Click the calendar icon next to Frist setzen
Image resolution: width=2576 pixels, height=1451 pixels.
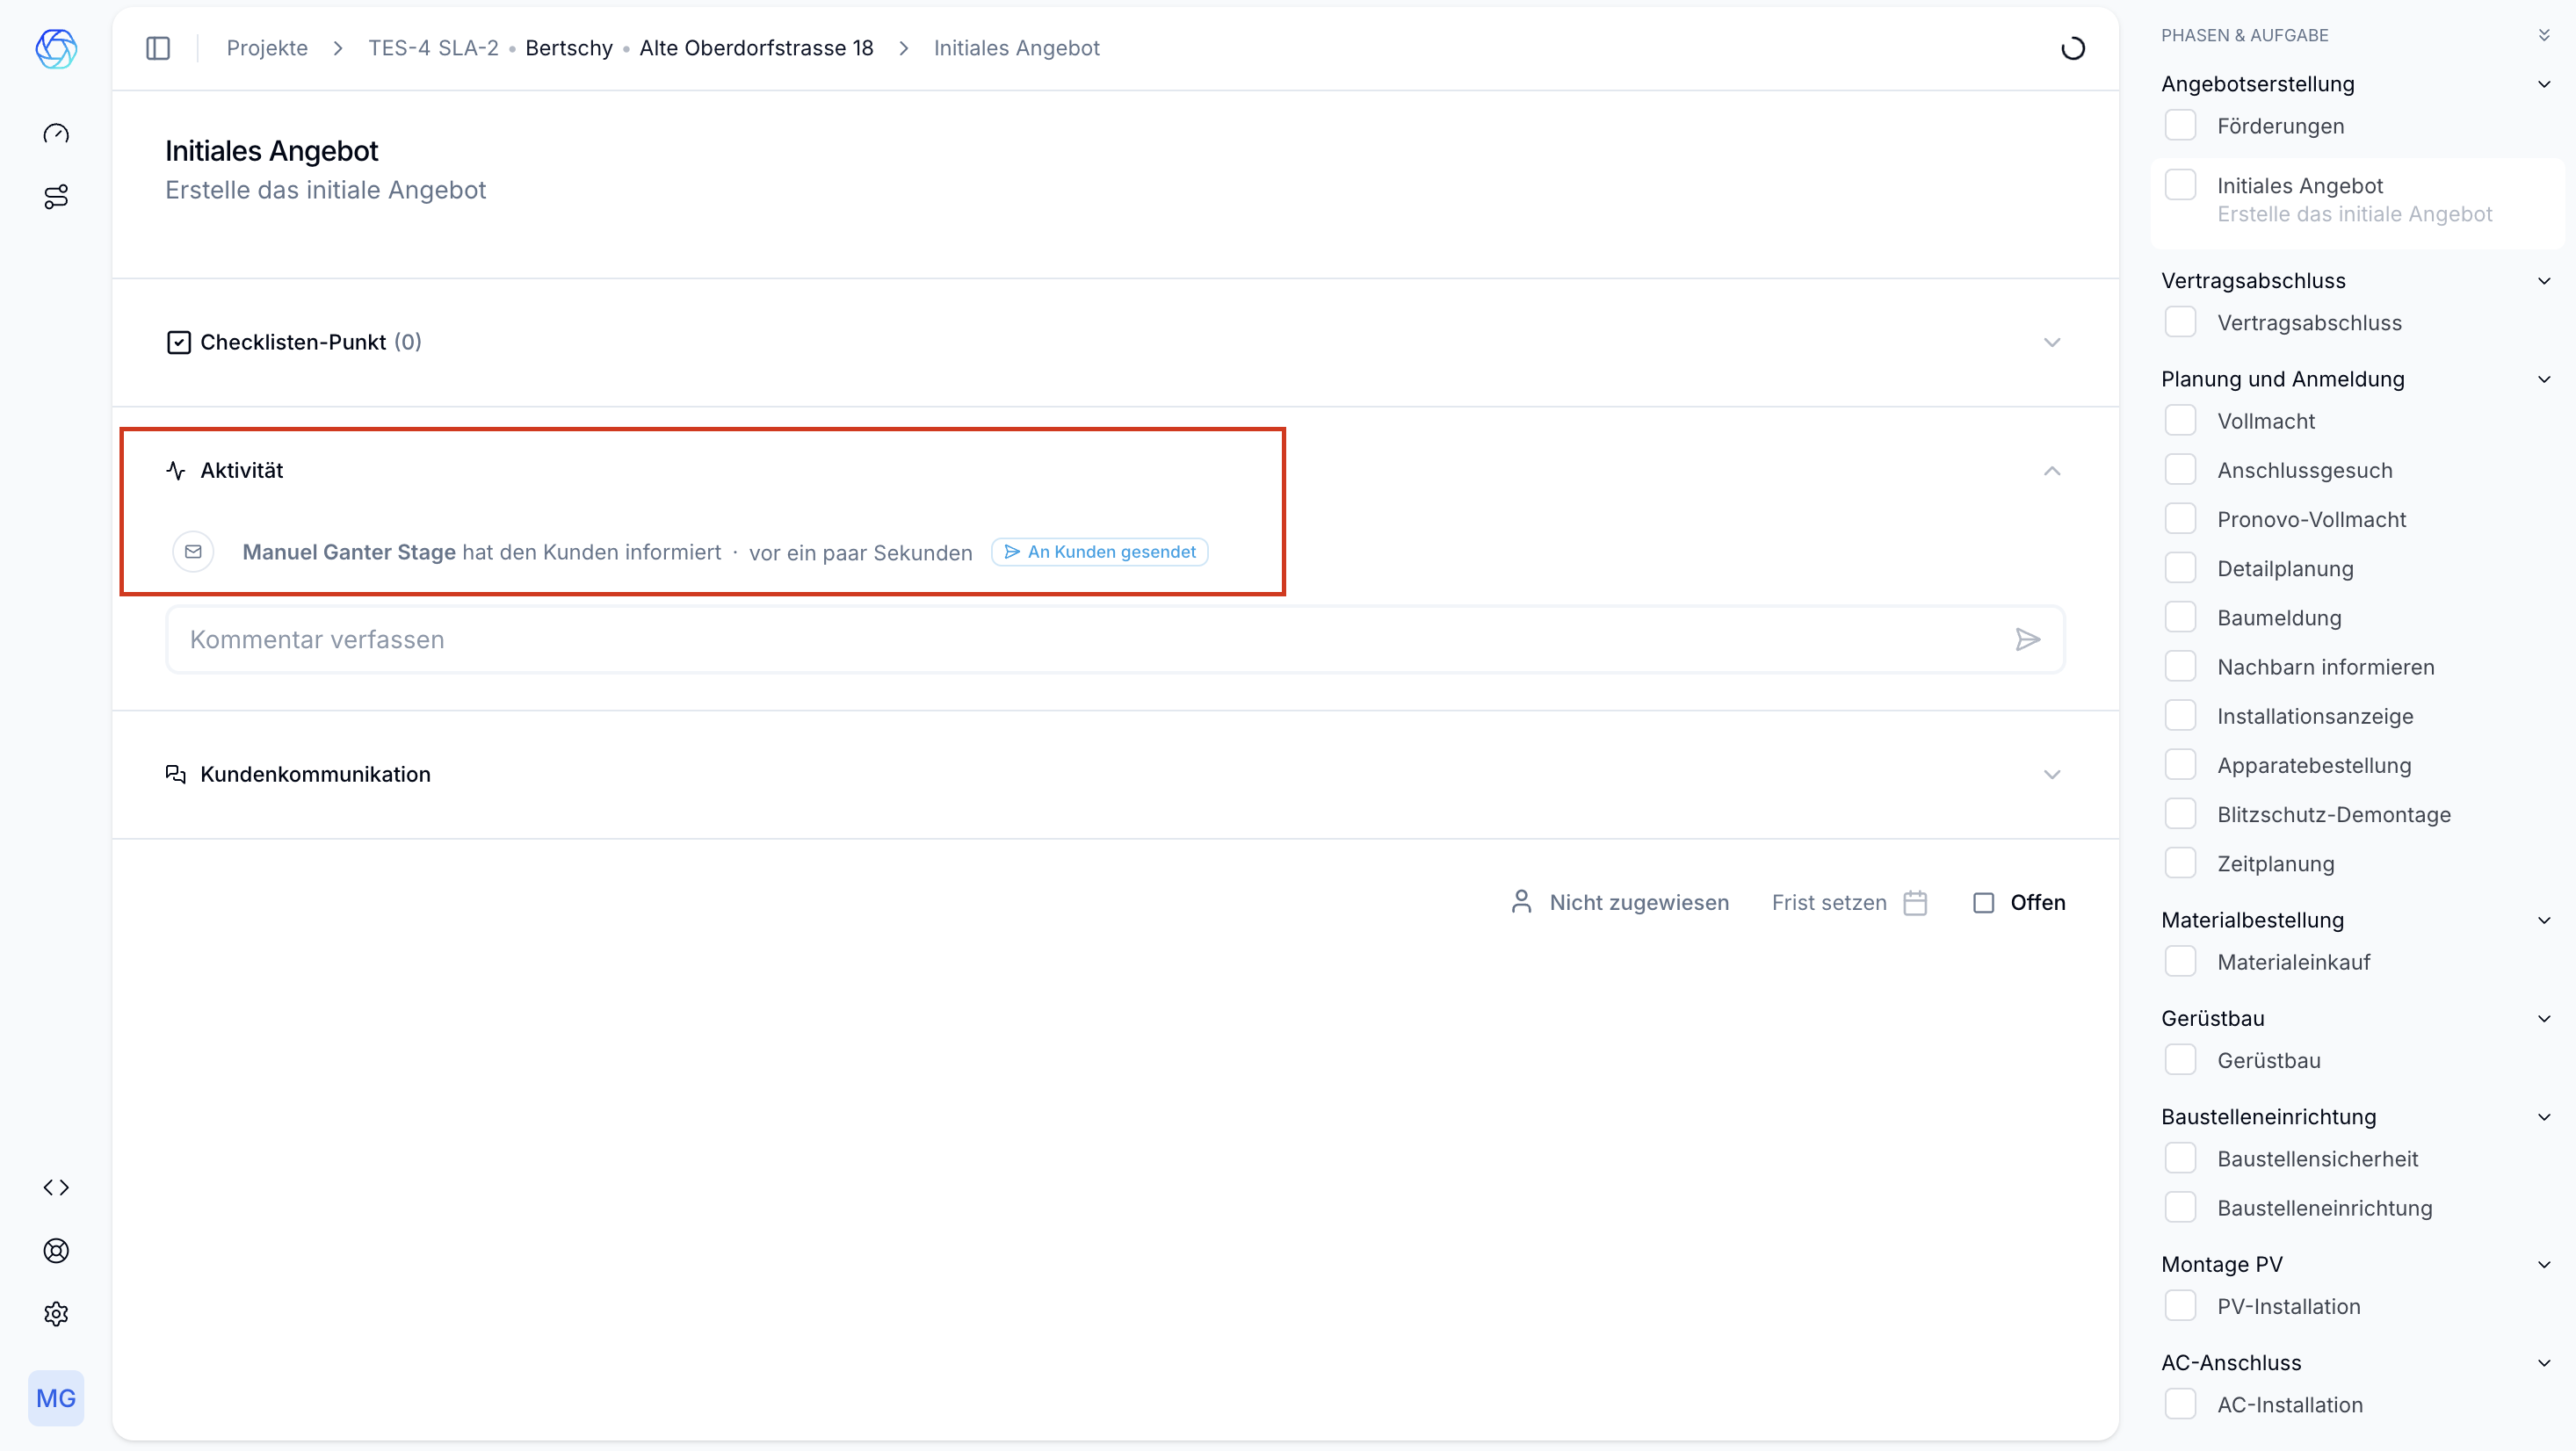coord(1915,902)
